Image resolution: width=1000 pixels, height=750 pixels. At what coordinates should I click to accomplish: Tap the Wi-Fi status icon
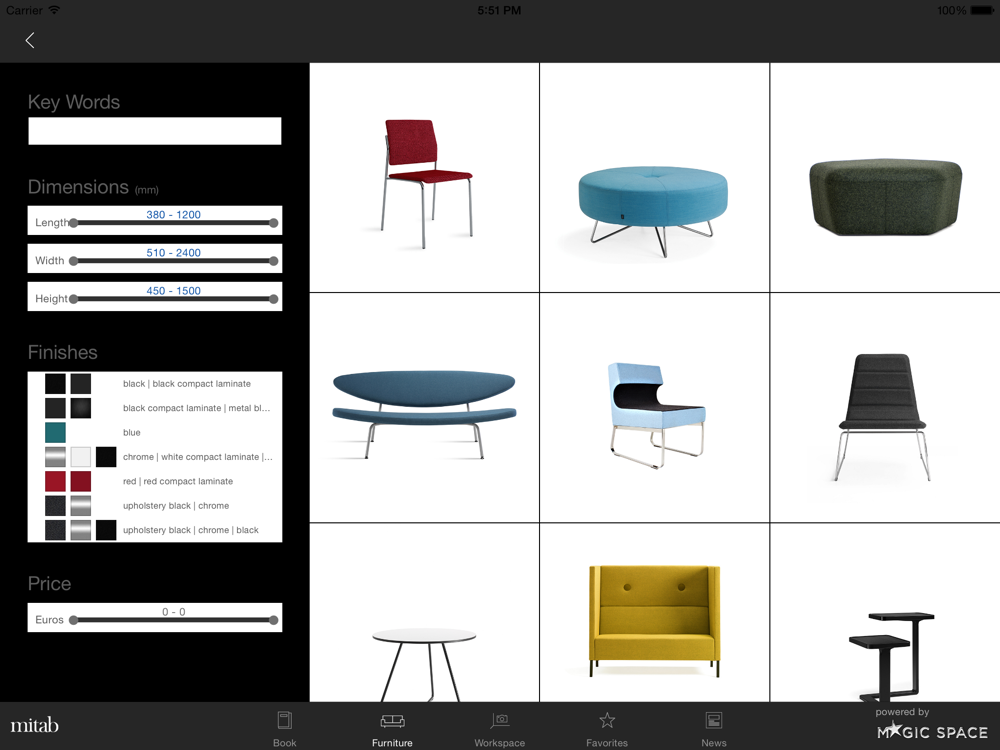pyautogui.click(x=54, y=10)
